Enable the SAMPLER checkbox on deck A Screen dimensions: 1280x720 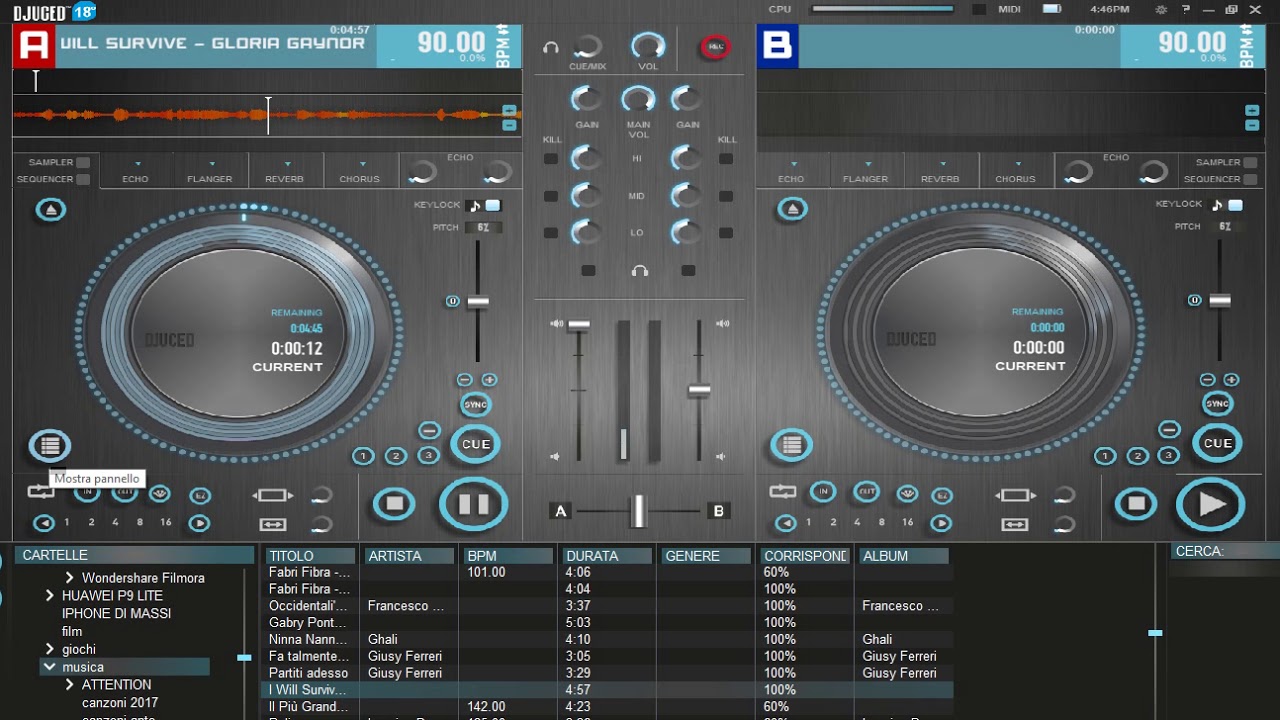(83, 162)
